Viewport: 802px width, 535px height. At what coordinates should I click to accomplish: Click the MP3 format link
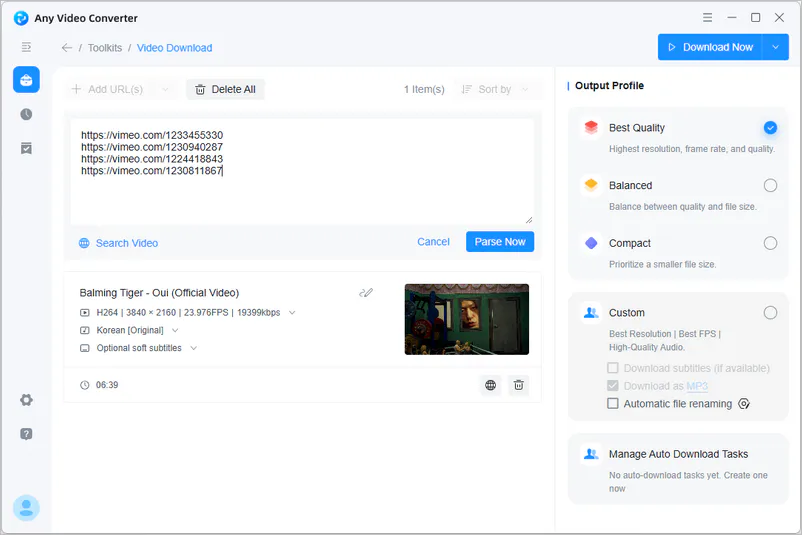(697, 386)
